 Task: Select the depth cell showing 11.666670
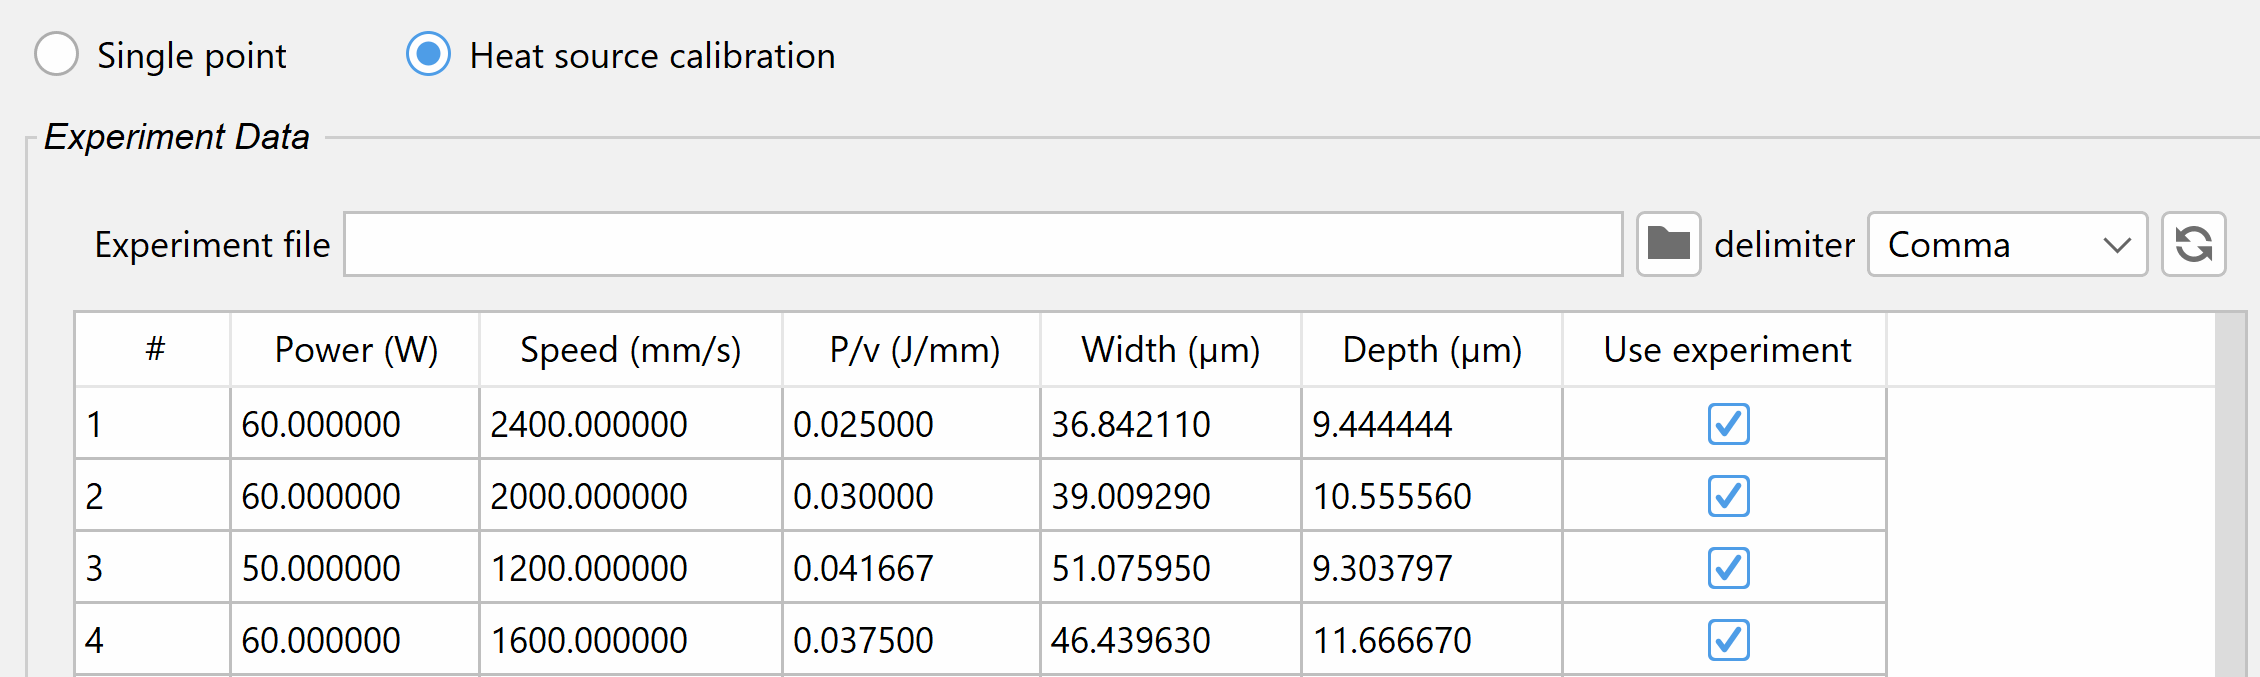[x=1431, y=640]
